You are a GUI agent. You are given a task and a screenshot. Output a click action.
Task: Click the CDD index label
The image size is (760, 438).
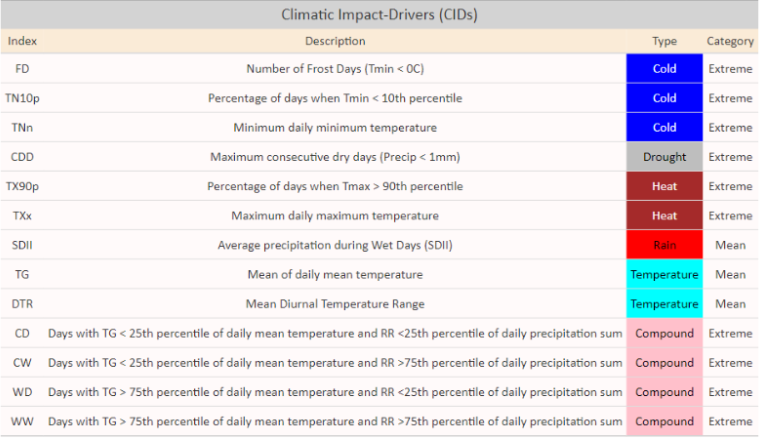click(23, 157)
